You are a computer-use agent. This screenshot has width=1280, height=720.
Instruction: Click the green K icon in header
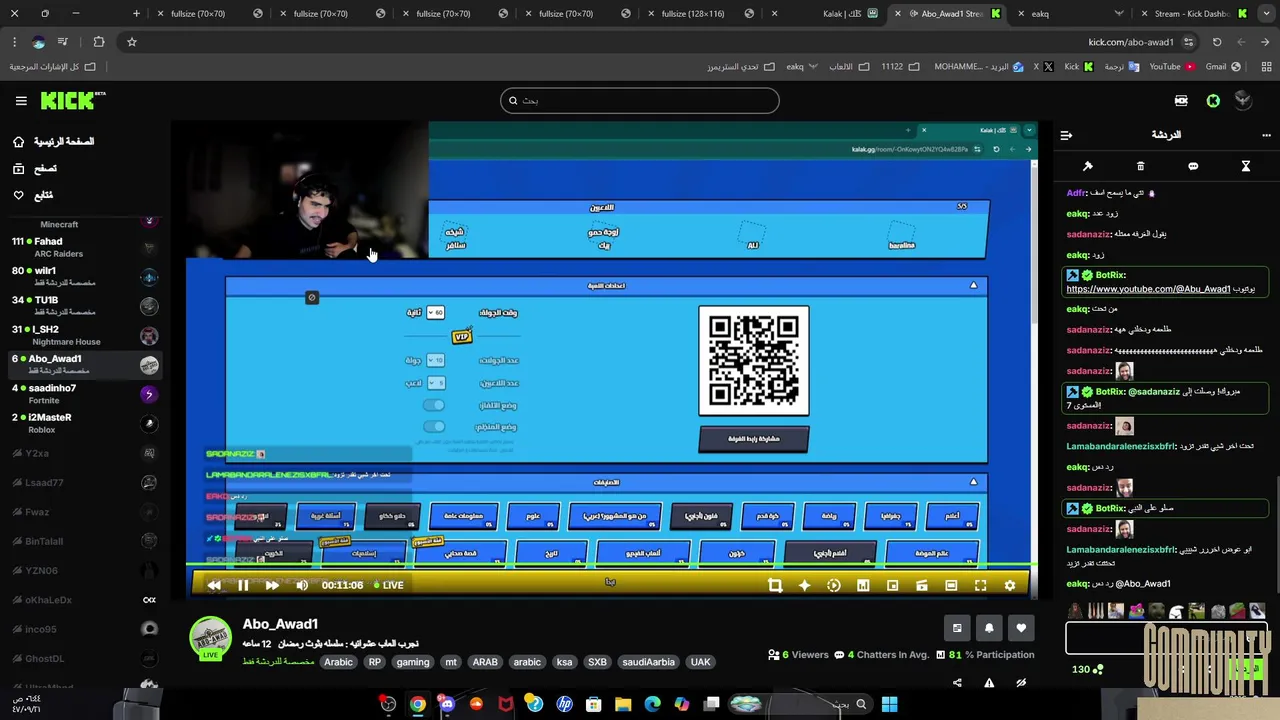pyautogui.click(x=1213, y=100)
